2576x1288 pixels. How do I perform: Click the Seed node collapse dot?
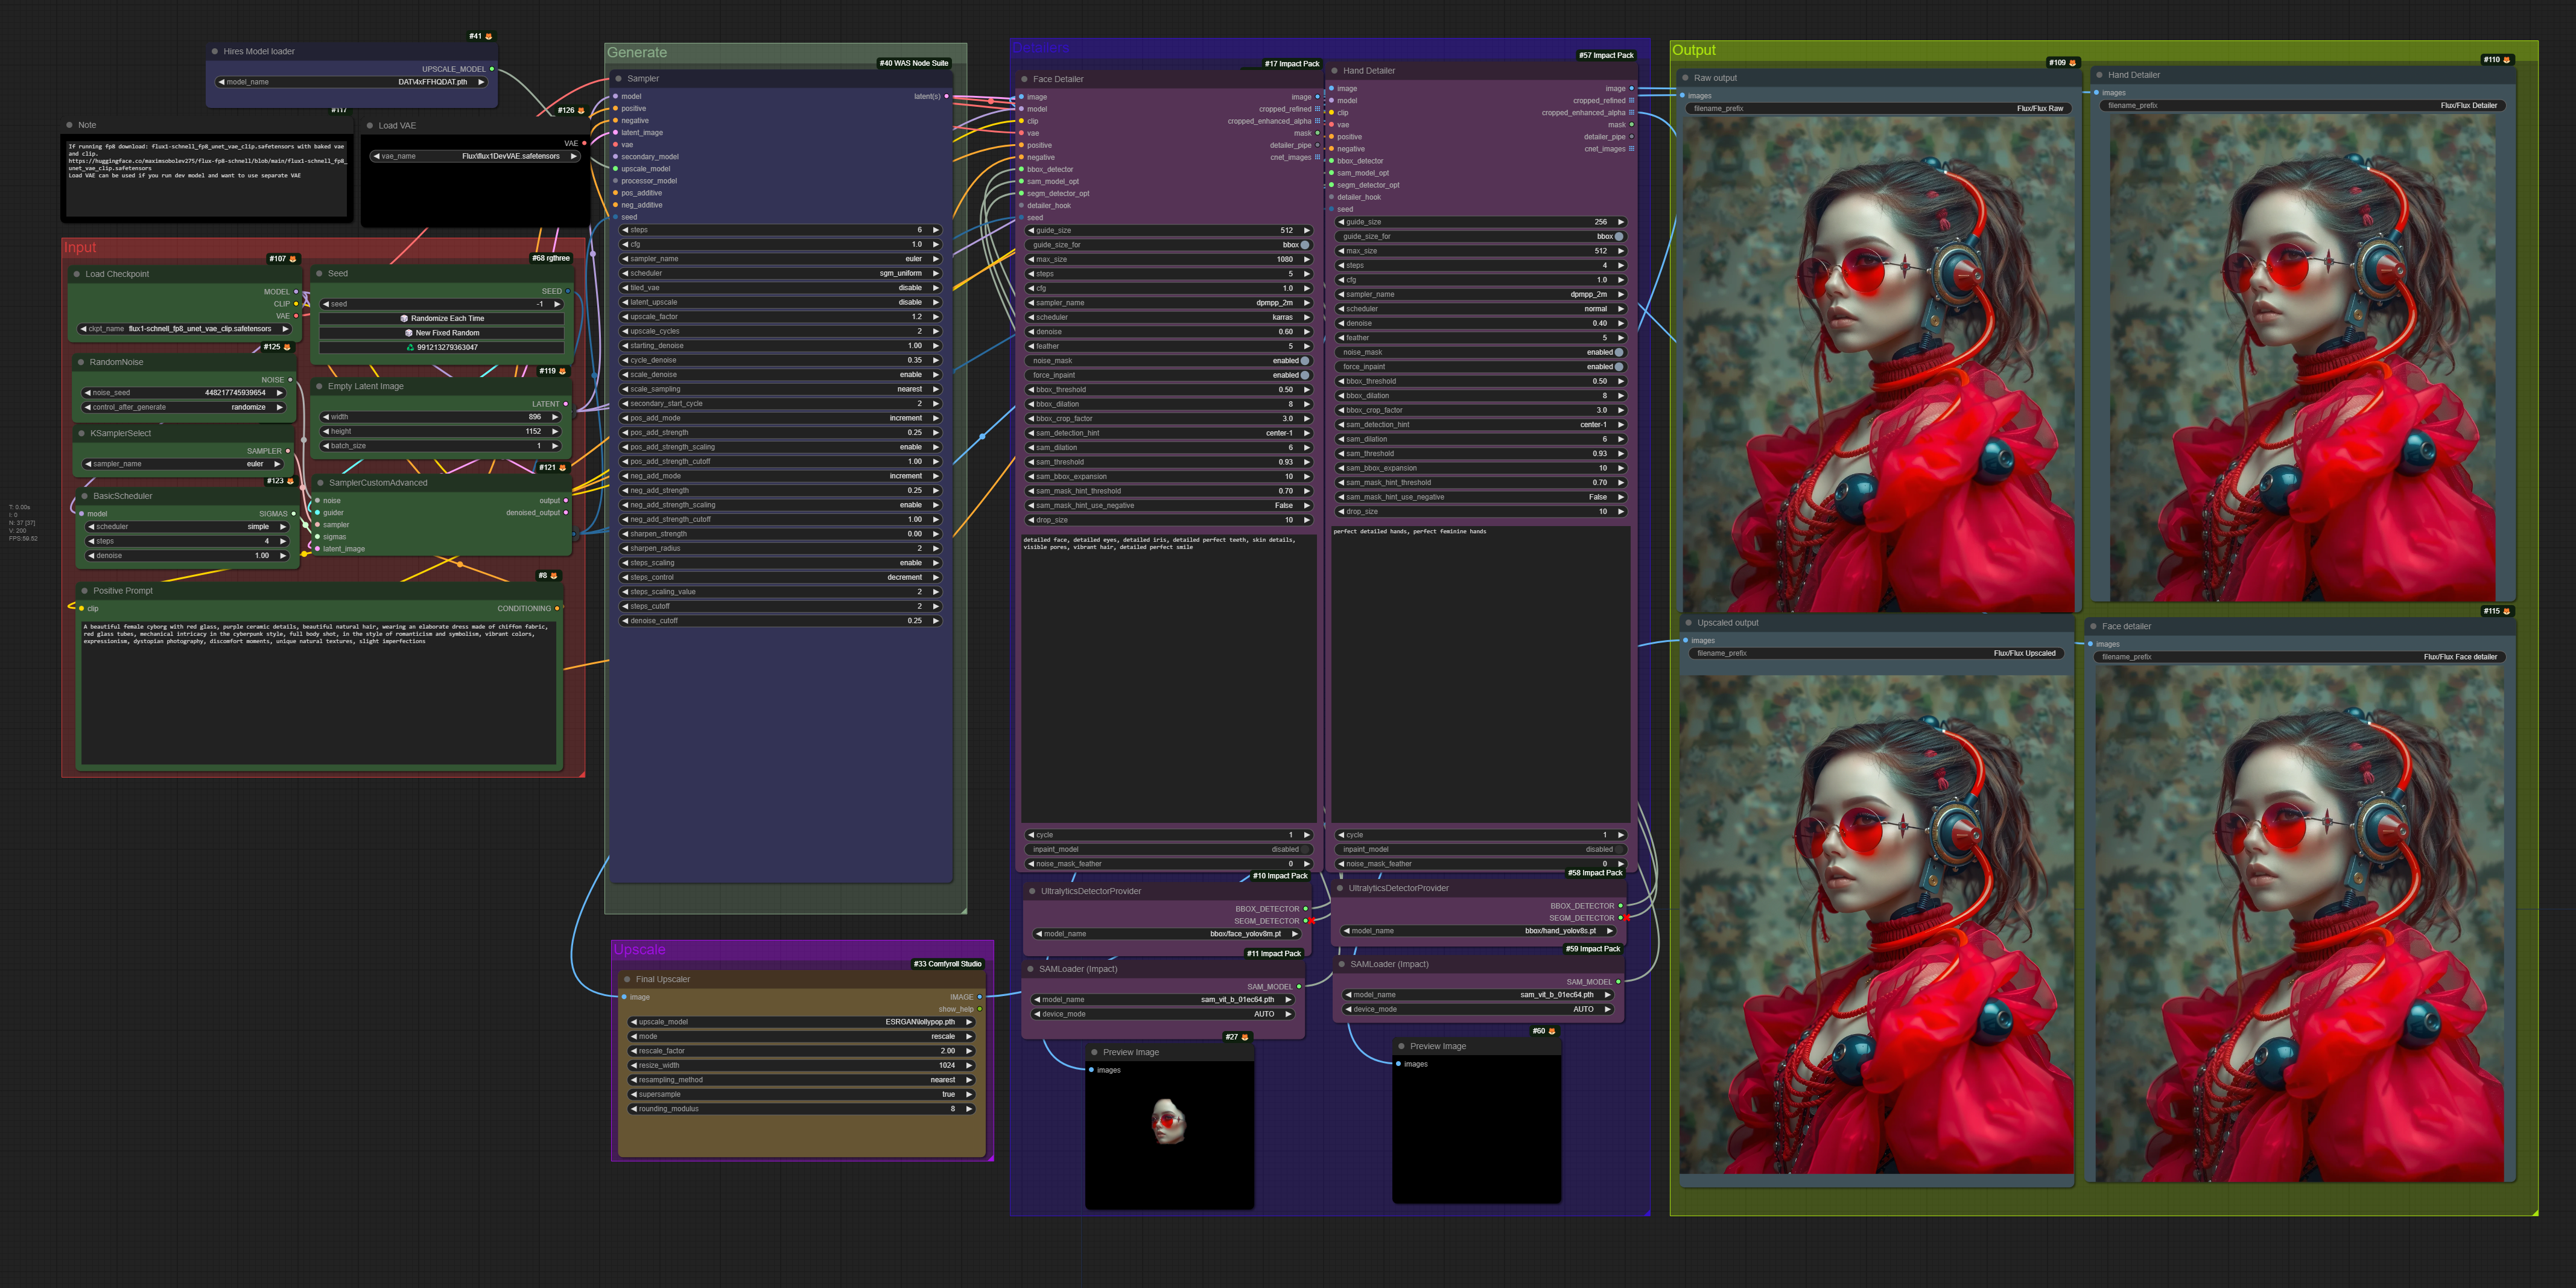[320, 273]
